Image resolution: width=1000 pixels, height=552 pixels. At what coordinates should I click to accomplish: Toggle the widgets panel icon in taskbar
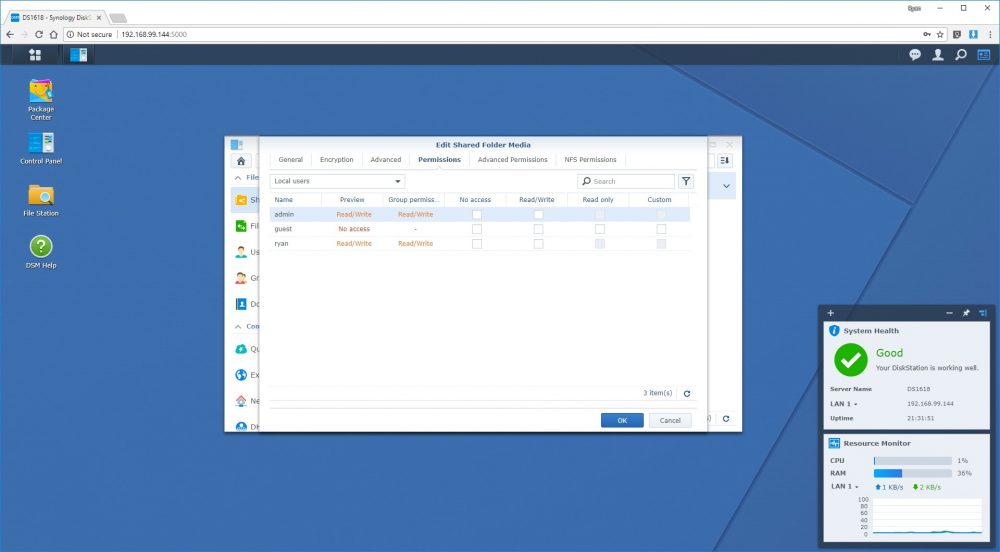pyautogui.click(x=983, y=55)
